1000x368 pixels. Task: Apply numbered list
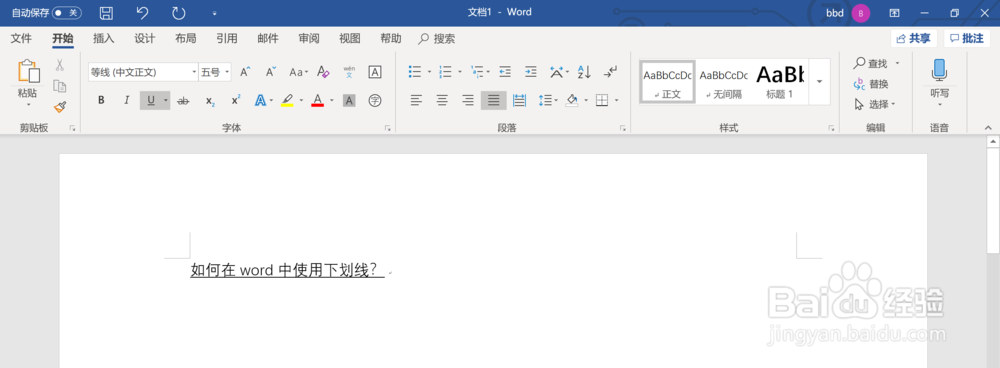[446, 71]
